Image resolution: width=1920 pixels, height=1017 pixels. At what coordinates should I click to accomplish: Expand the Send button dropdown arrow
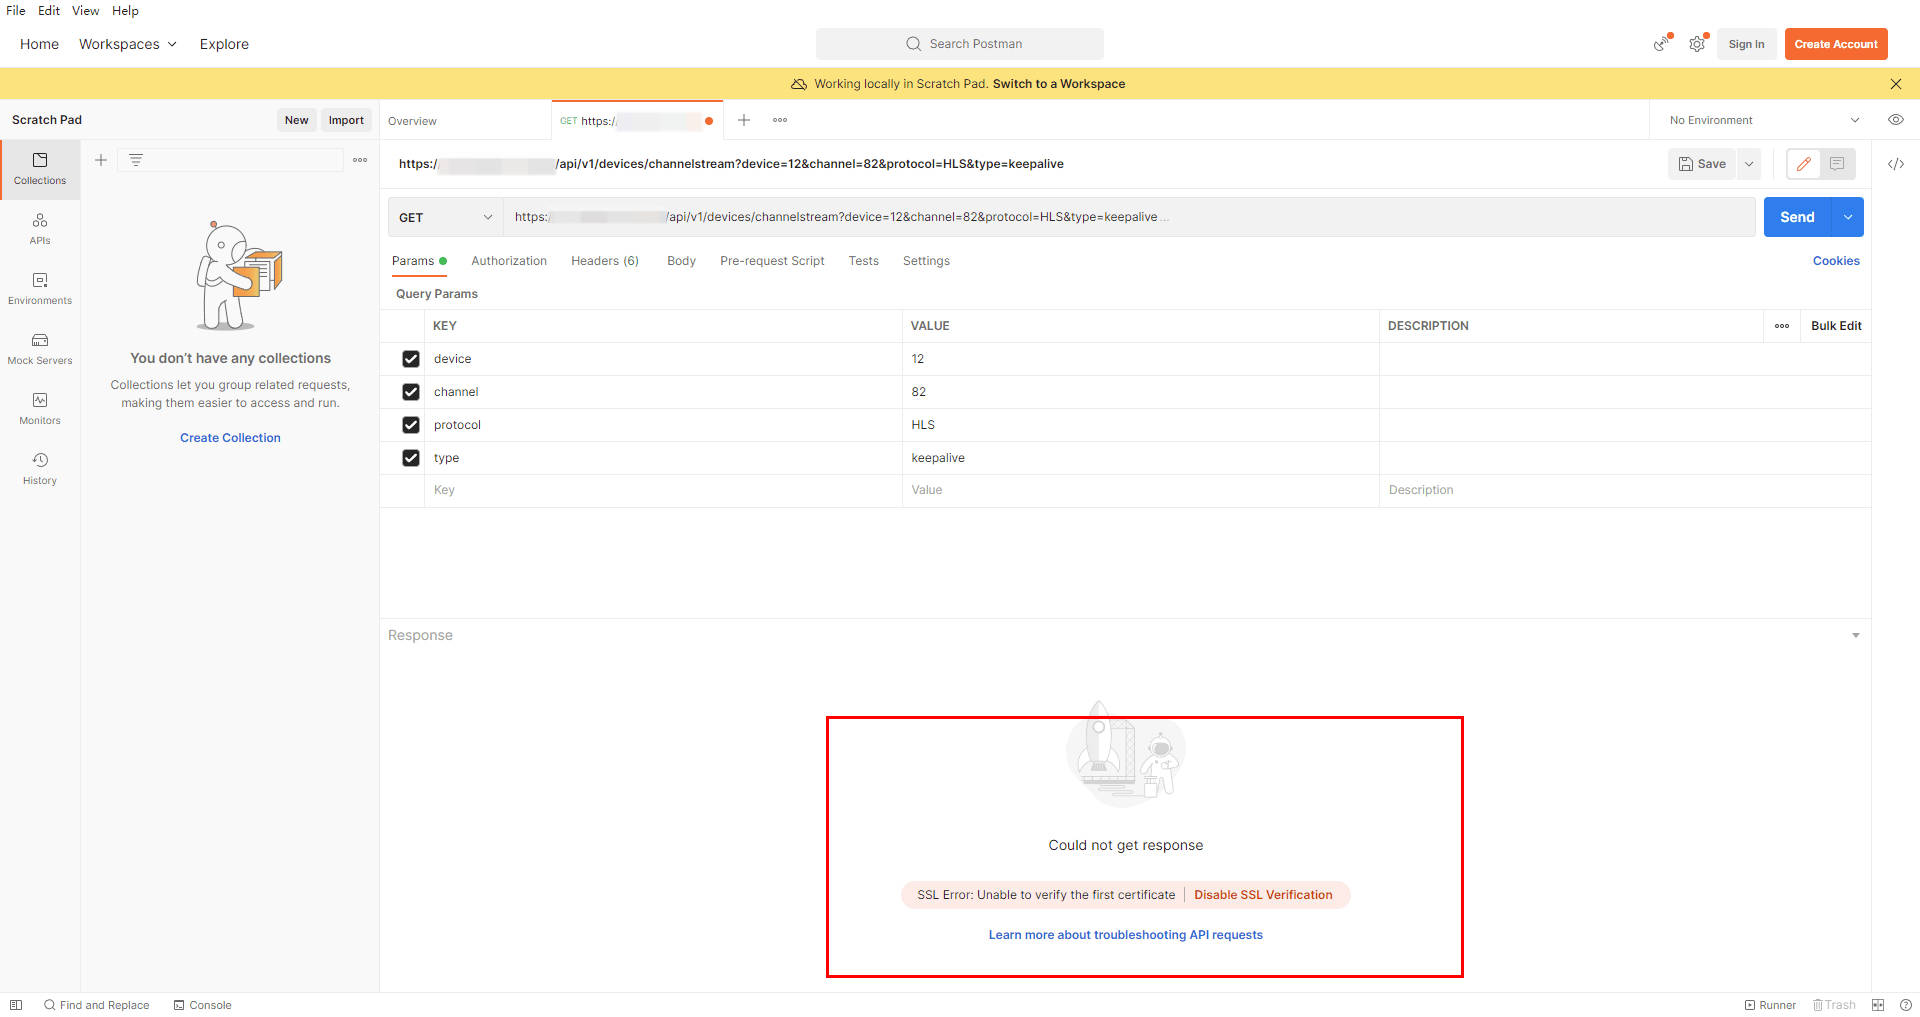coord(1848,217)
